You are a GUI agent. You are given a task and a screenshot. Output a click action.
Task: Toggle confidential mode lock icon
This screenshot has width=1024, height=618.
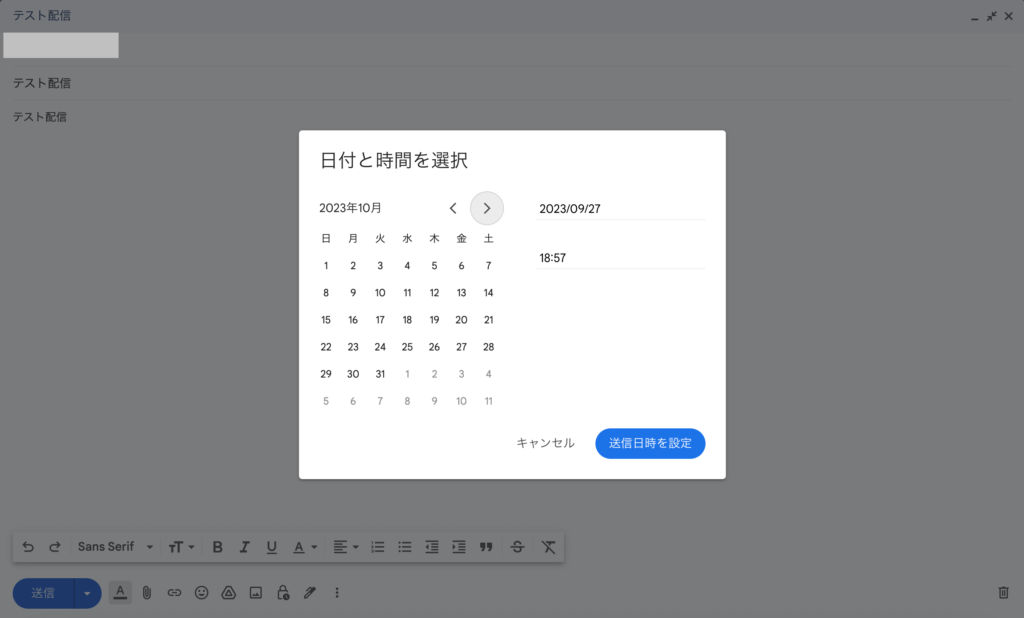click(283, 592)
